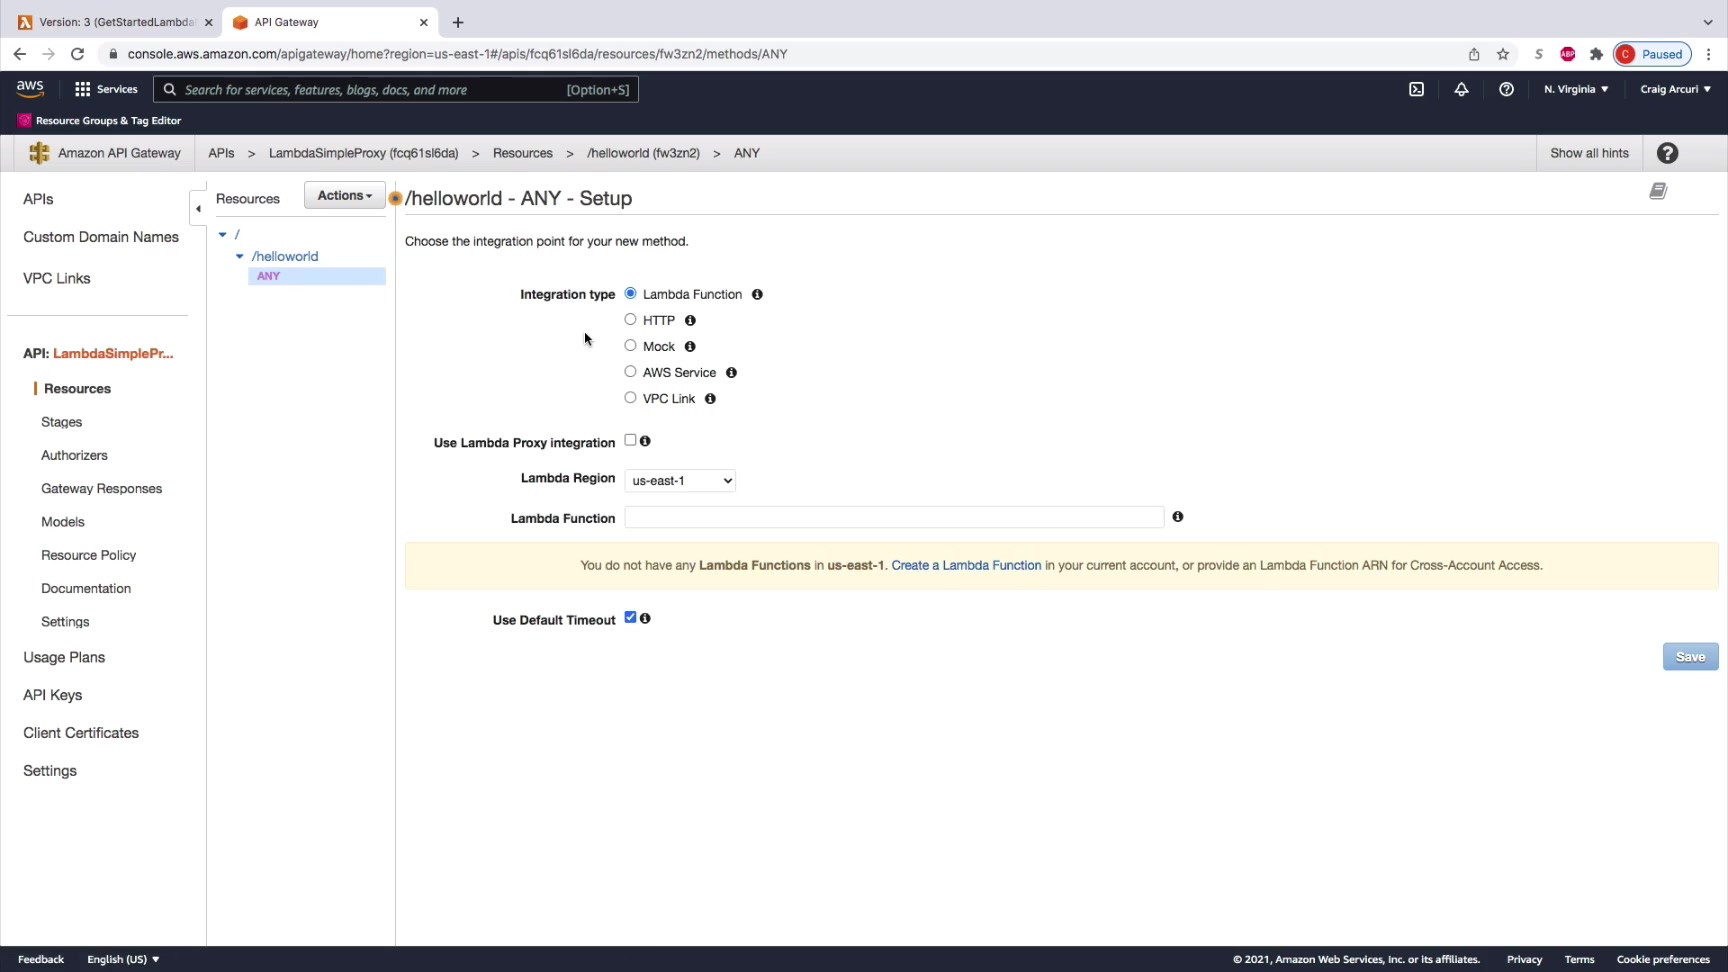Click the Save button

[x=1690, y=657]
